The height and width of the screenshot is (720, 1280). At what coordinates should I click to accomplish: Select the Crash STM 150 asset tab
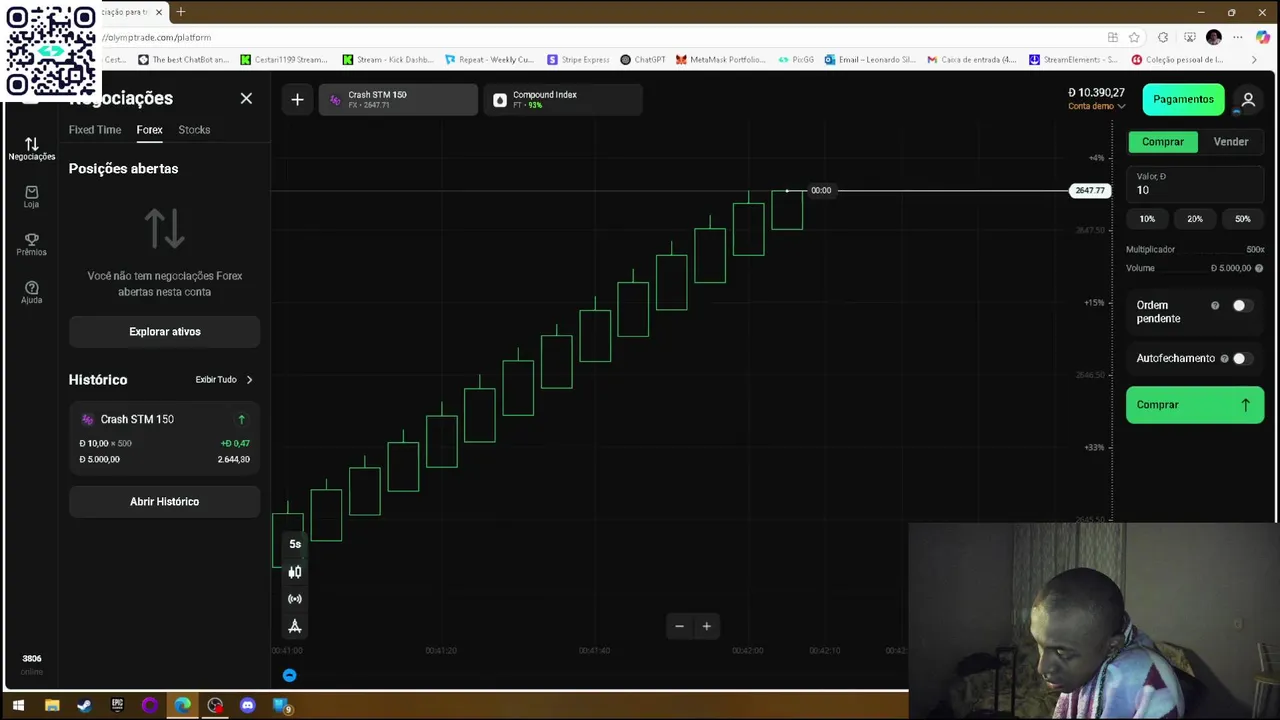click(398, 99)
